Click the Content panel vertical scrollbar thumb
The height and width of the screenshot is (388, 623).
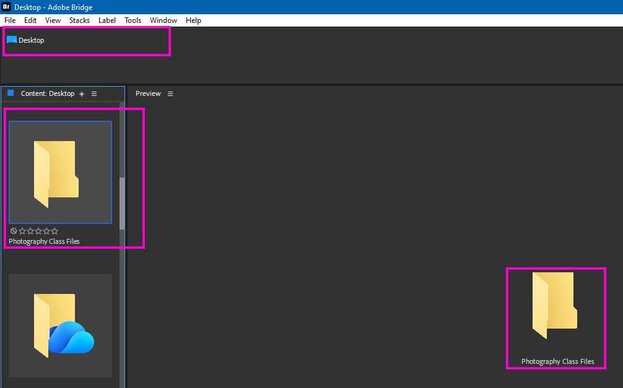(122, 203)
